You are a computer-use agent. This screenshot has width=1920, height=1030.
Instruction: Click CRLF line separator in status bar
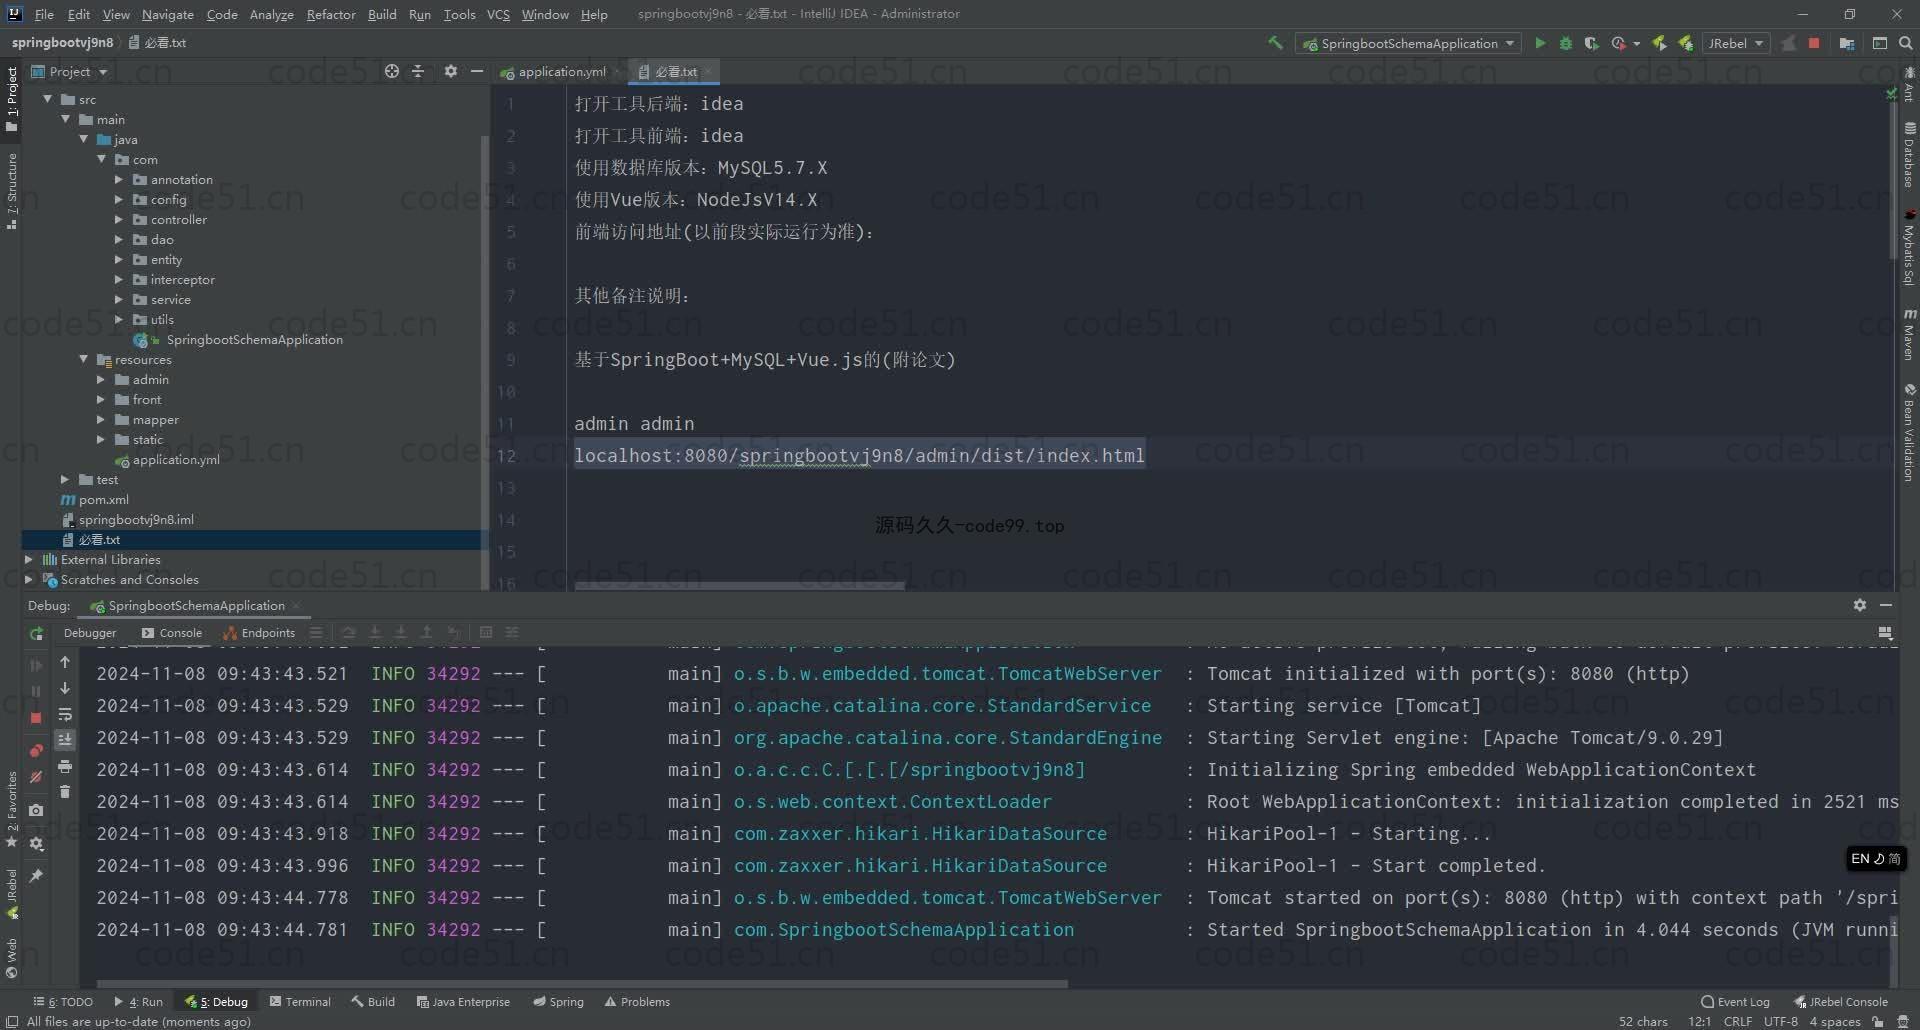(1738, 1021)
